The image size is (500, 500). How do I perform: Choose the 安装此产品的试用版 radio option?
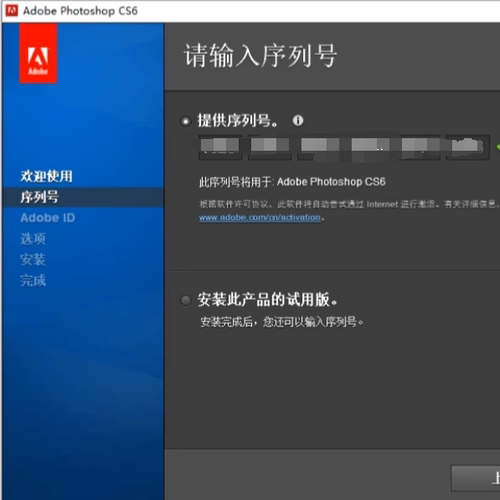(x=185, y=300)
